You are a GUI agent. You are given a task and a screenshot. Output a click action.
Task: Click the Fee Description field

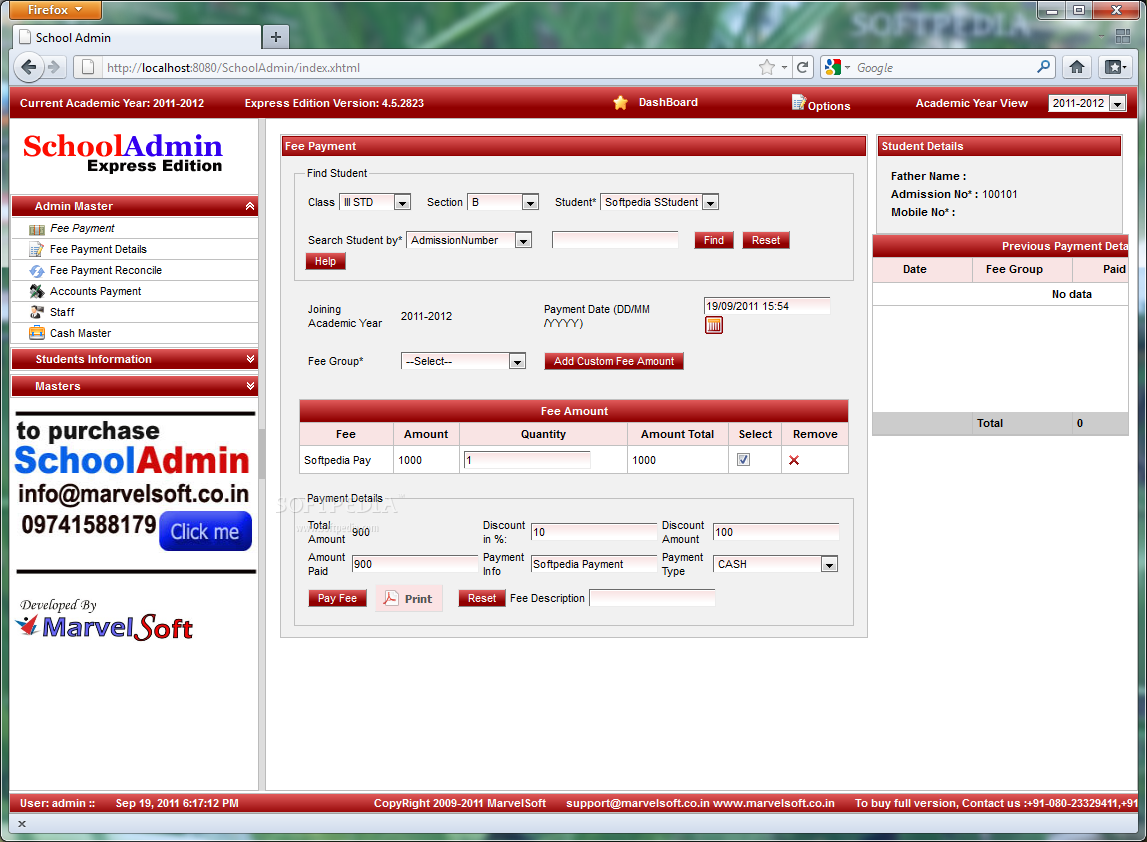point(652,598)
